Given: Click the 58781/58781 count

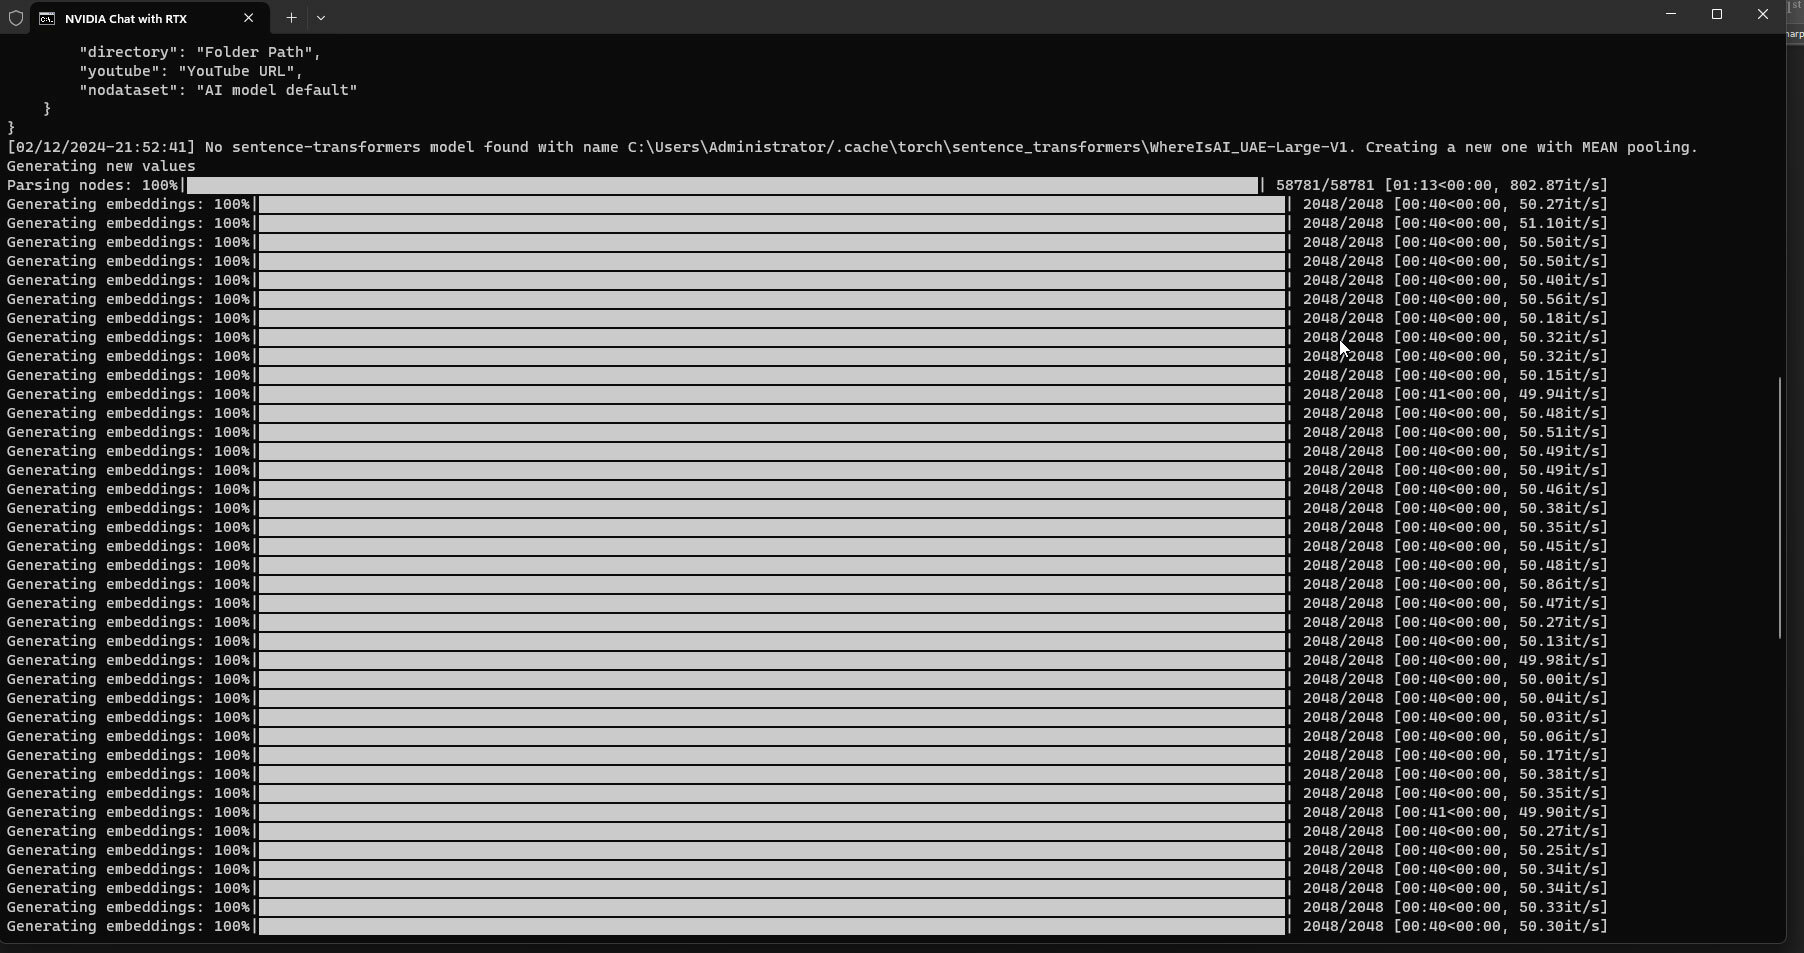Looking at the screenshot, I should (x=1325, y=185).
